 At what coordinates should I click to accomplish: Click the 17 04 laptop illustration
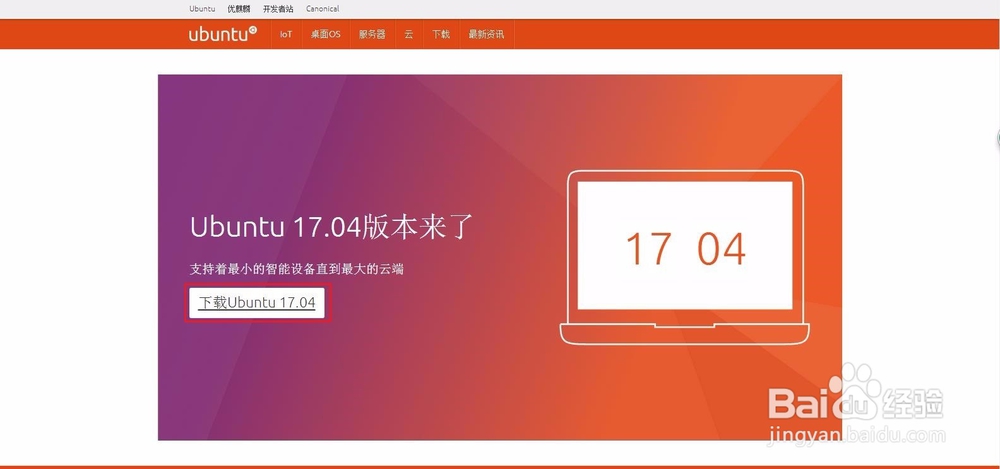[x=685, y=257]
